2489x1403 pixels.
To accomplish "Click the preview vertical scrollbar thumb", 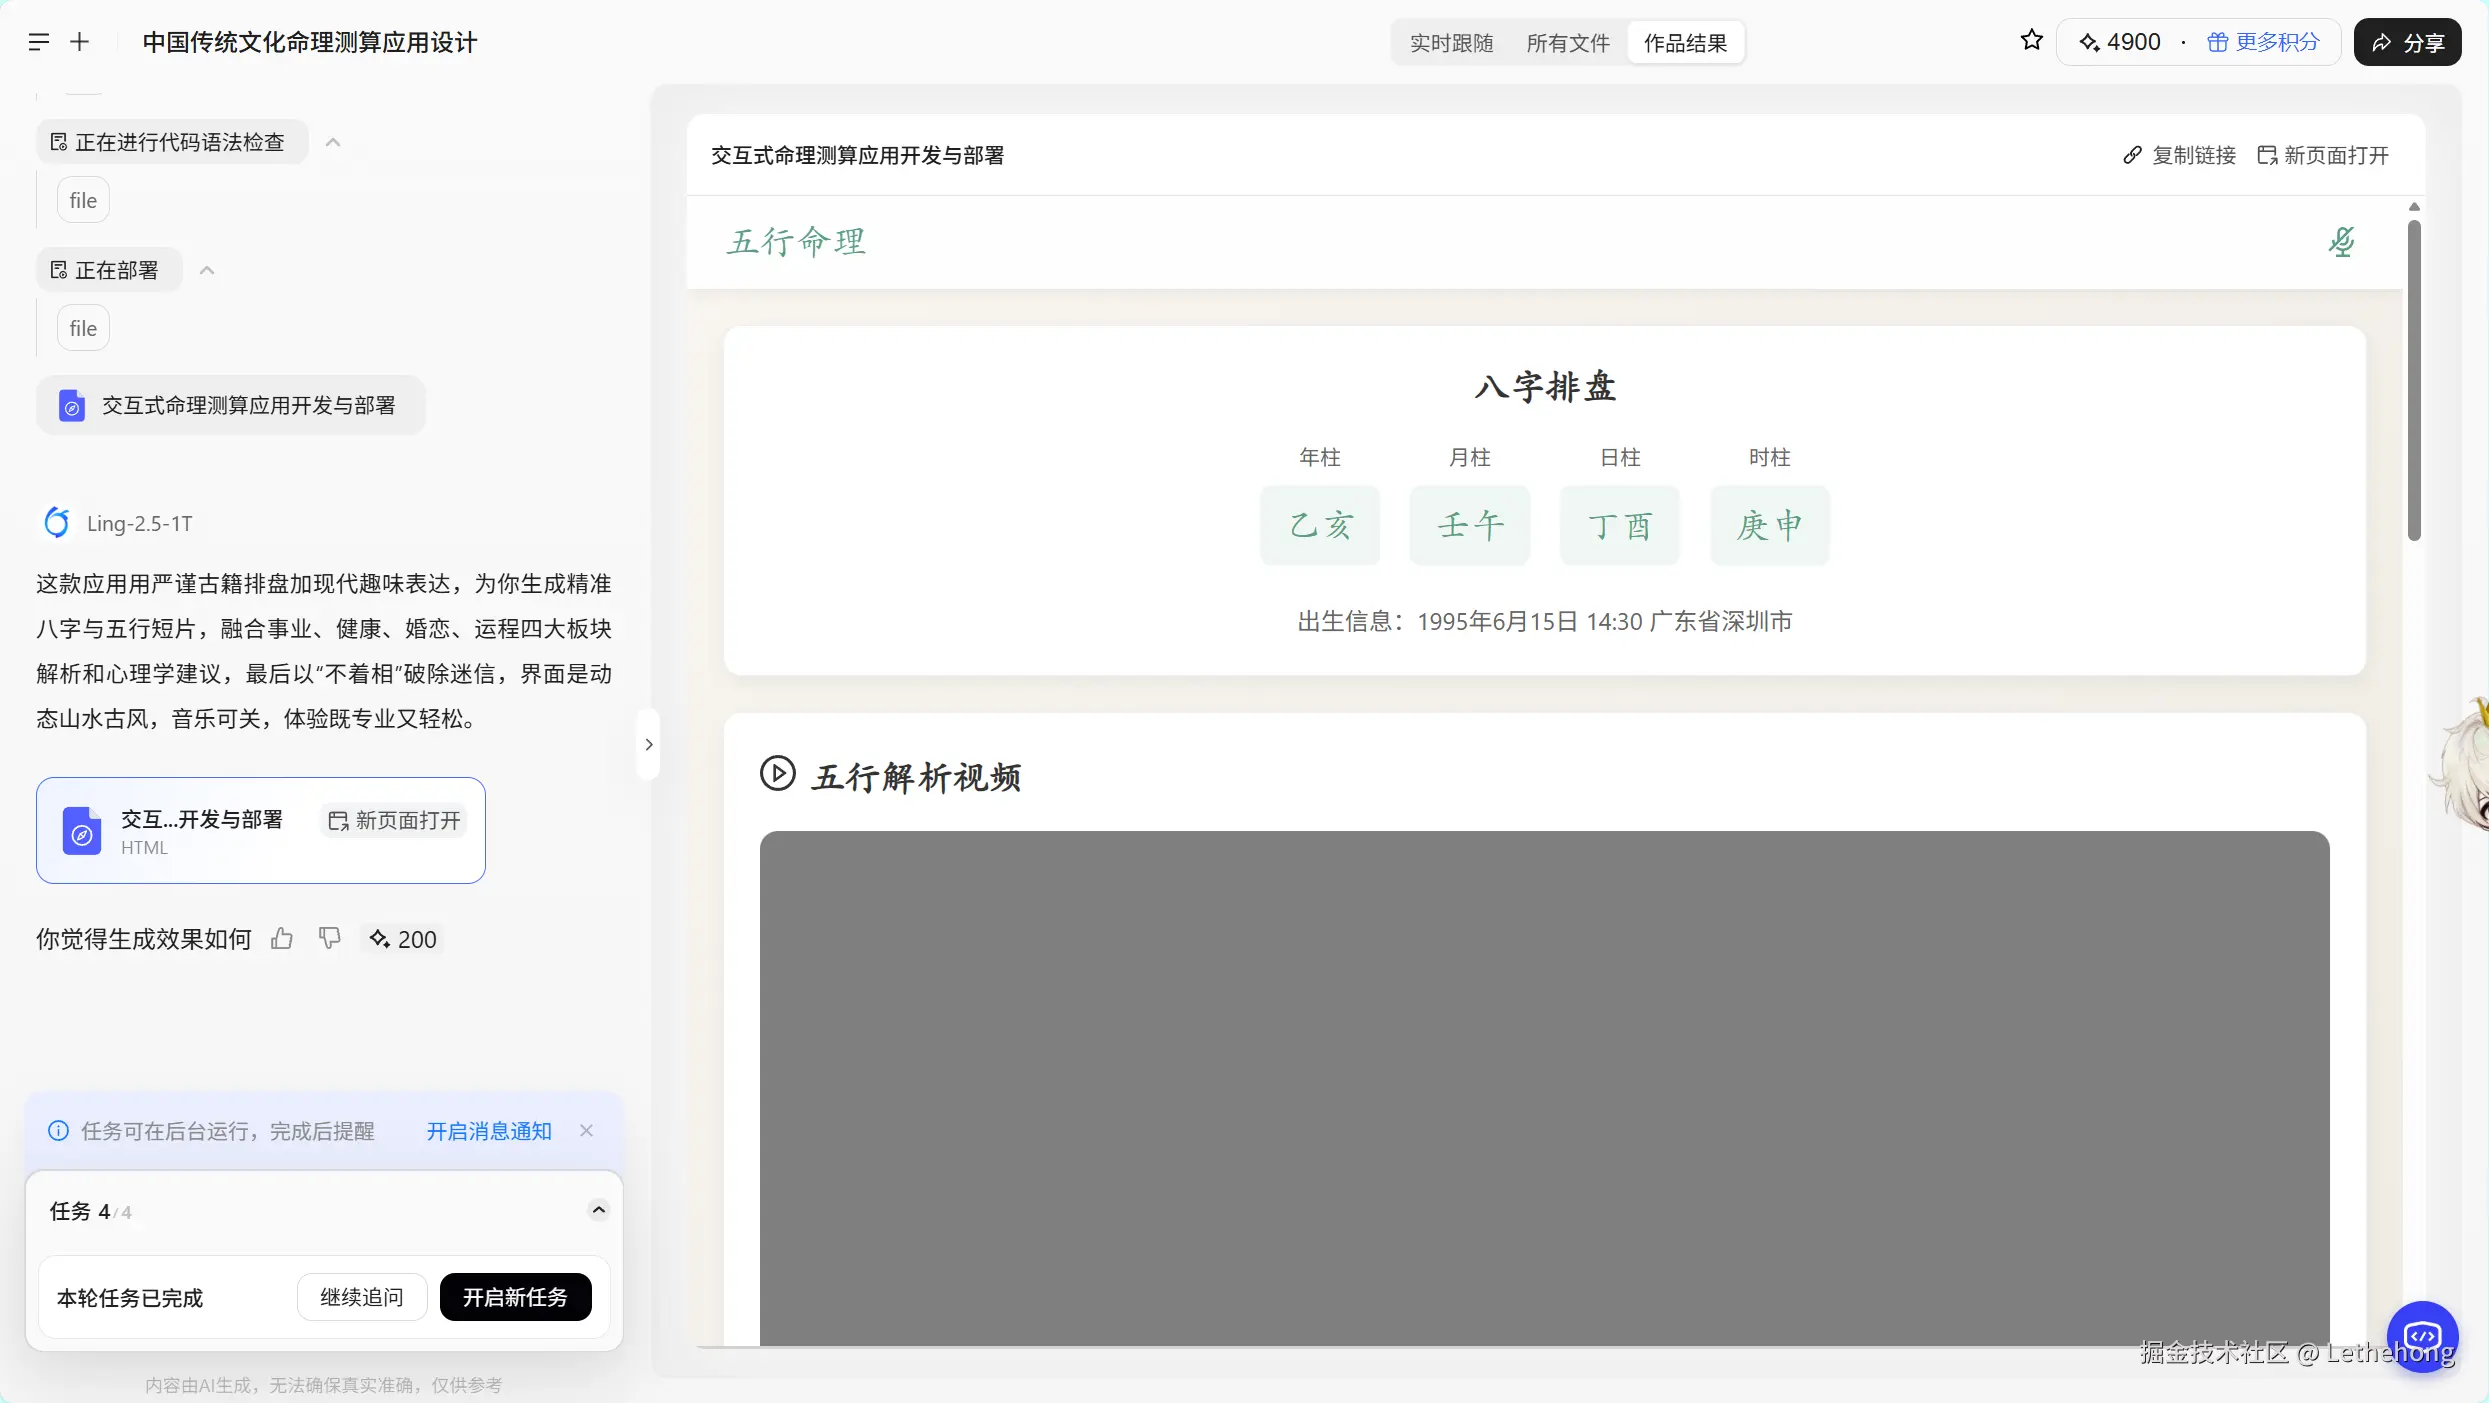I will coord(2414,380).
